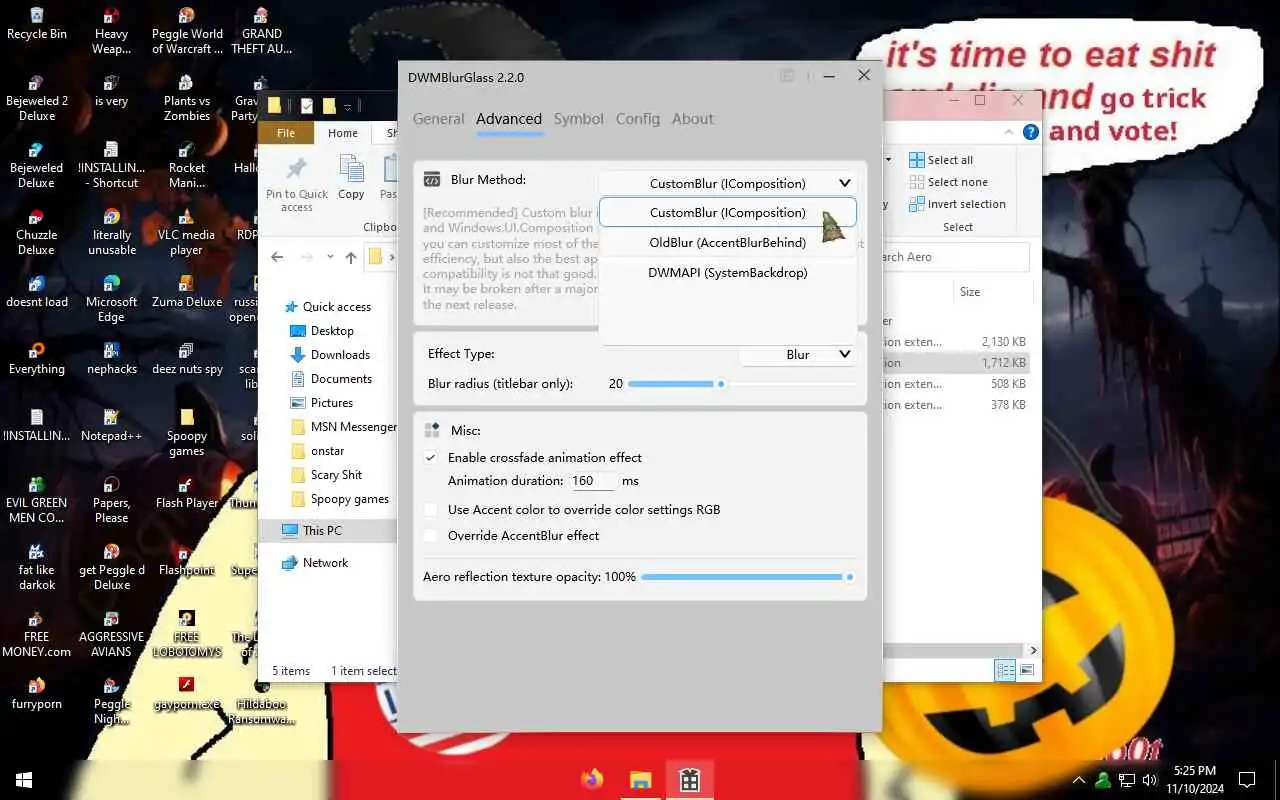Click the Firefox taskbar icon

(x=592, y=779)
